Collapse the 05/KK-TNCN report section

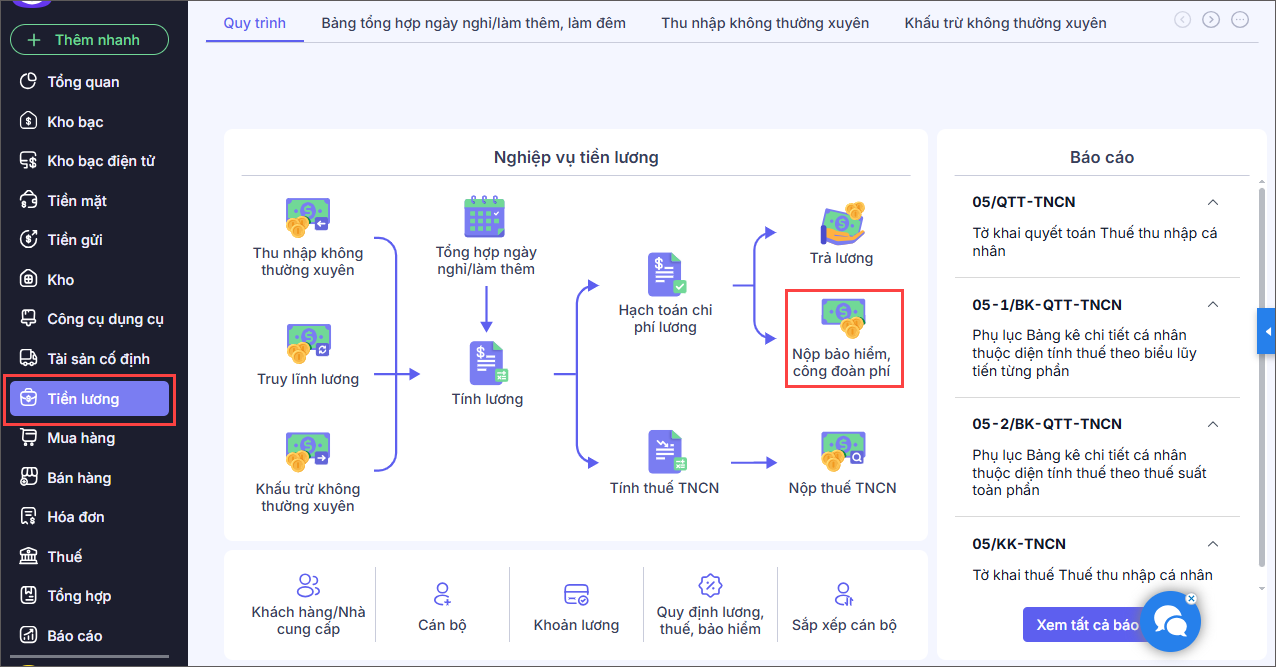coord(1212,544)
